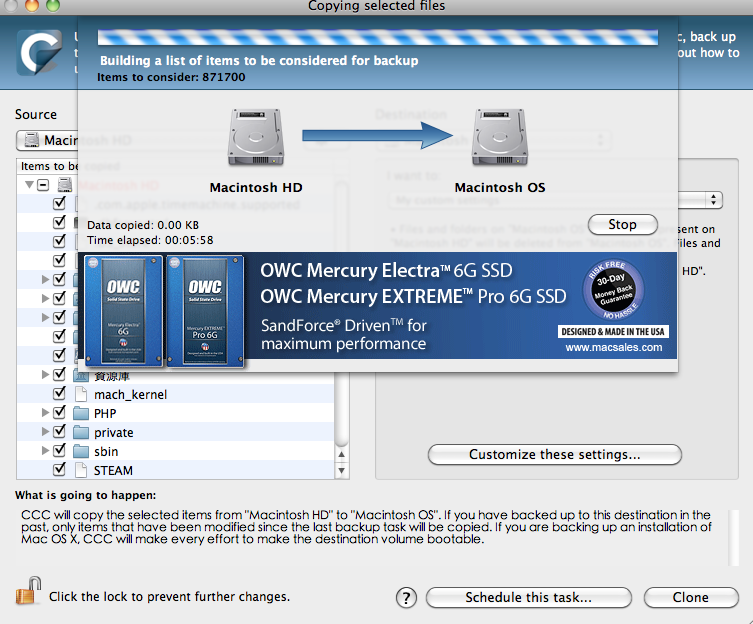Viewport: 753px width, 624px height.
Task: Select the PHP row label
Action: 105,414
